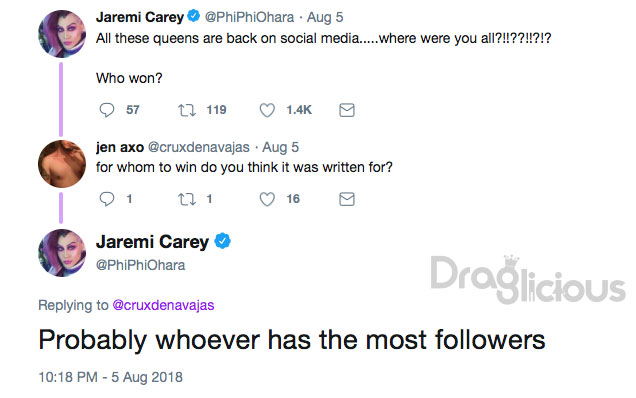Retweet jen axo's tweet
This screenshot has width=636, height=398.
(x=187, y=199)
